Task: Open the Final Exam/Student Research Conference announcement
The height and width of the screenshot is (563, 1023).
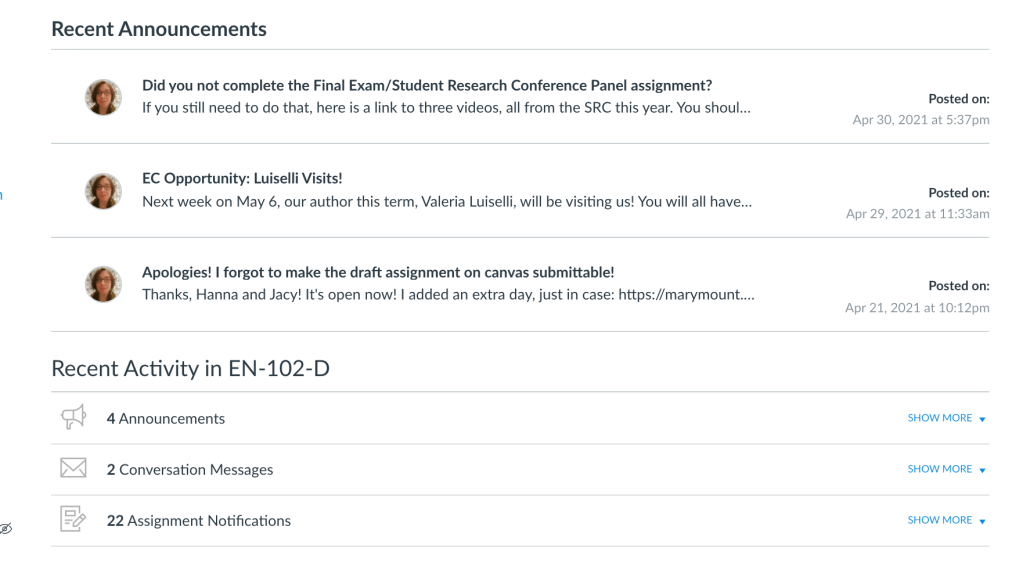Action: [x=427, y=86]
